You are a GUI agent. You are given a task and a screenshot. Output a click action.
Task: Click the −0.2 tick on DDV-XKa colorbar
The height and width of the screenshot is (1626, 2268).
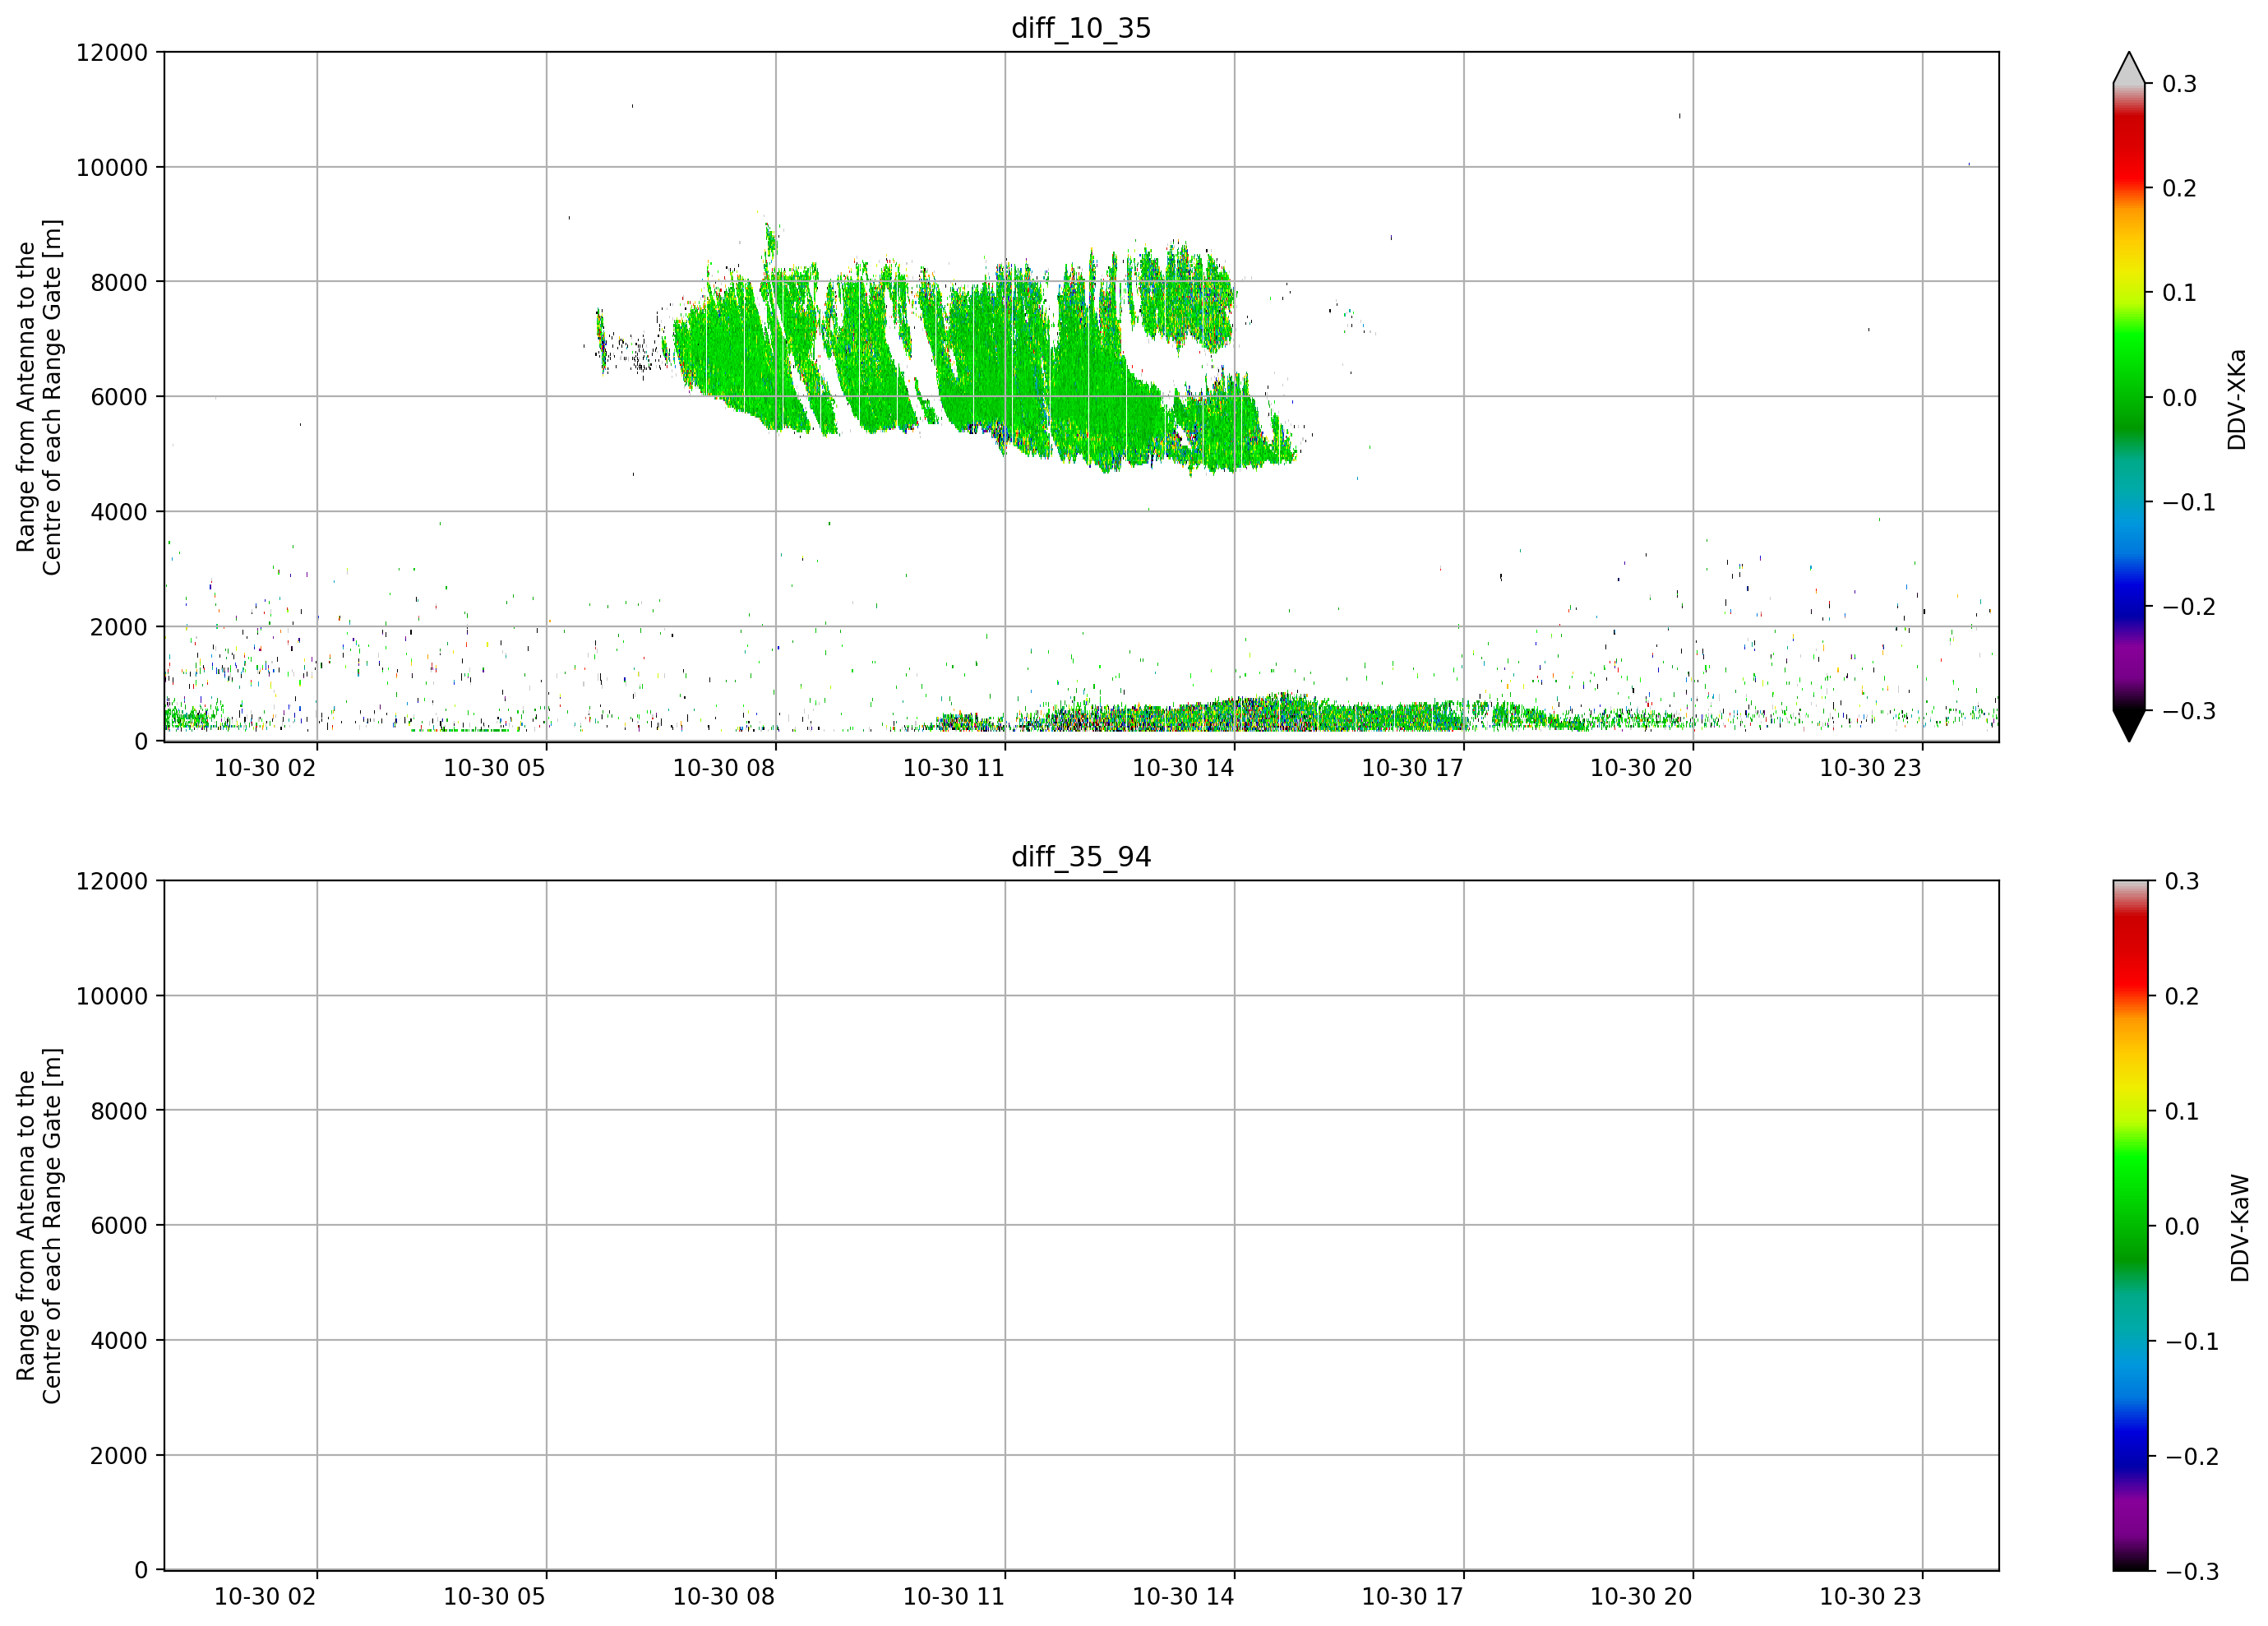point(2189,607)
